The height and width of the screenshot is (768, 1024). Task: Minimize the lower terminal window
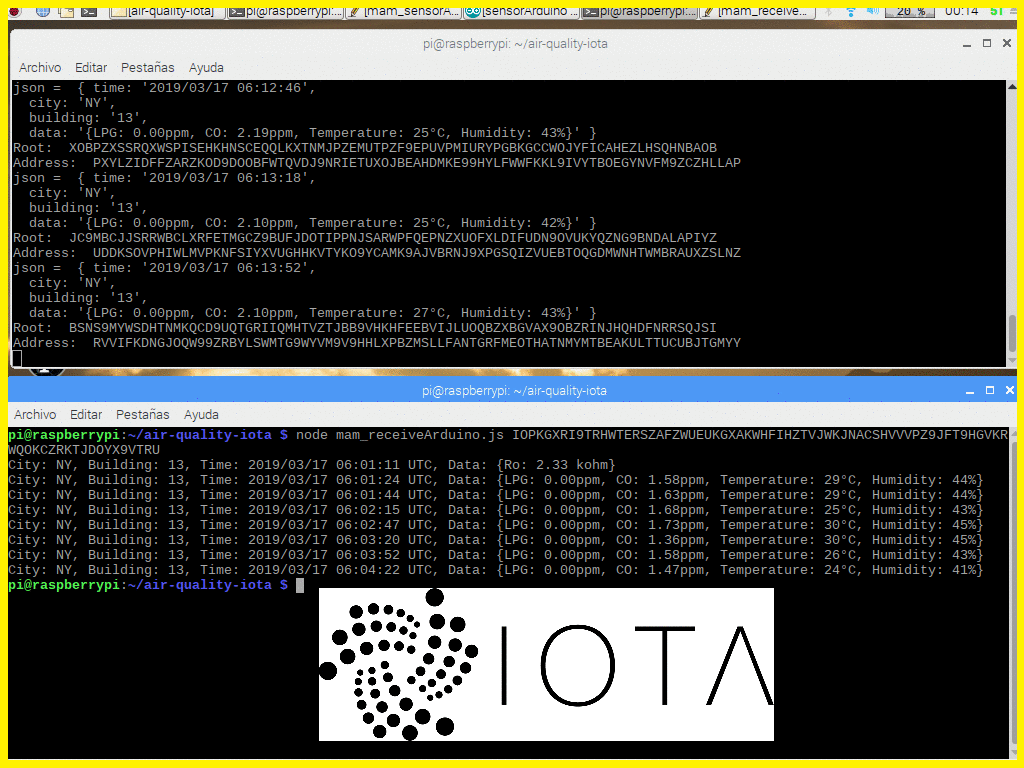pos(970,391)
